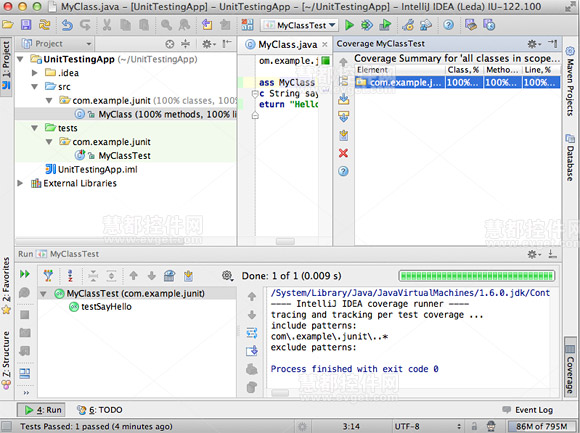Open the 2: Favorites side tab

pyautogui.click(x=6, y=285)
